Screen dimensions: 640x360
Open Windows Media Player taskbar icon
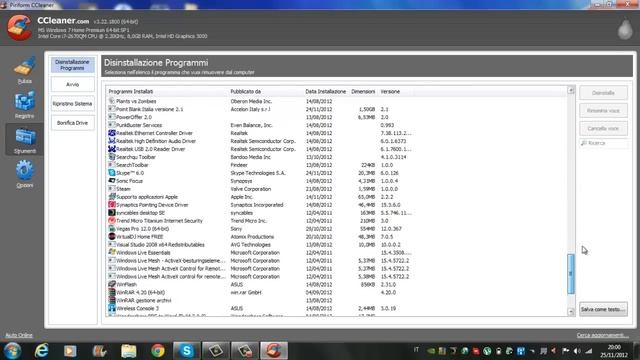[x=70, y=351]
